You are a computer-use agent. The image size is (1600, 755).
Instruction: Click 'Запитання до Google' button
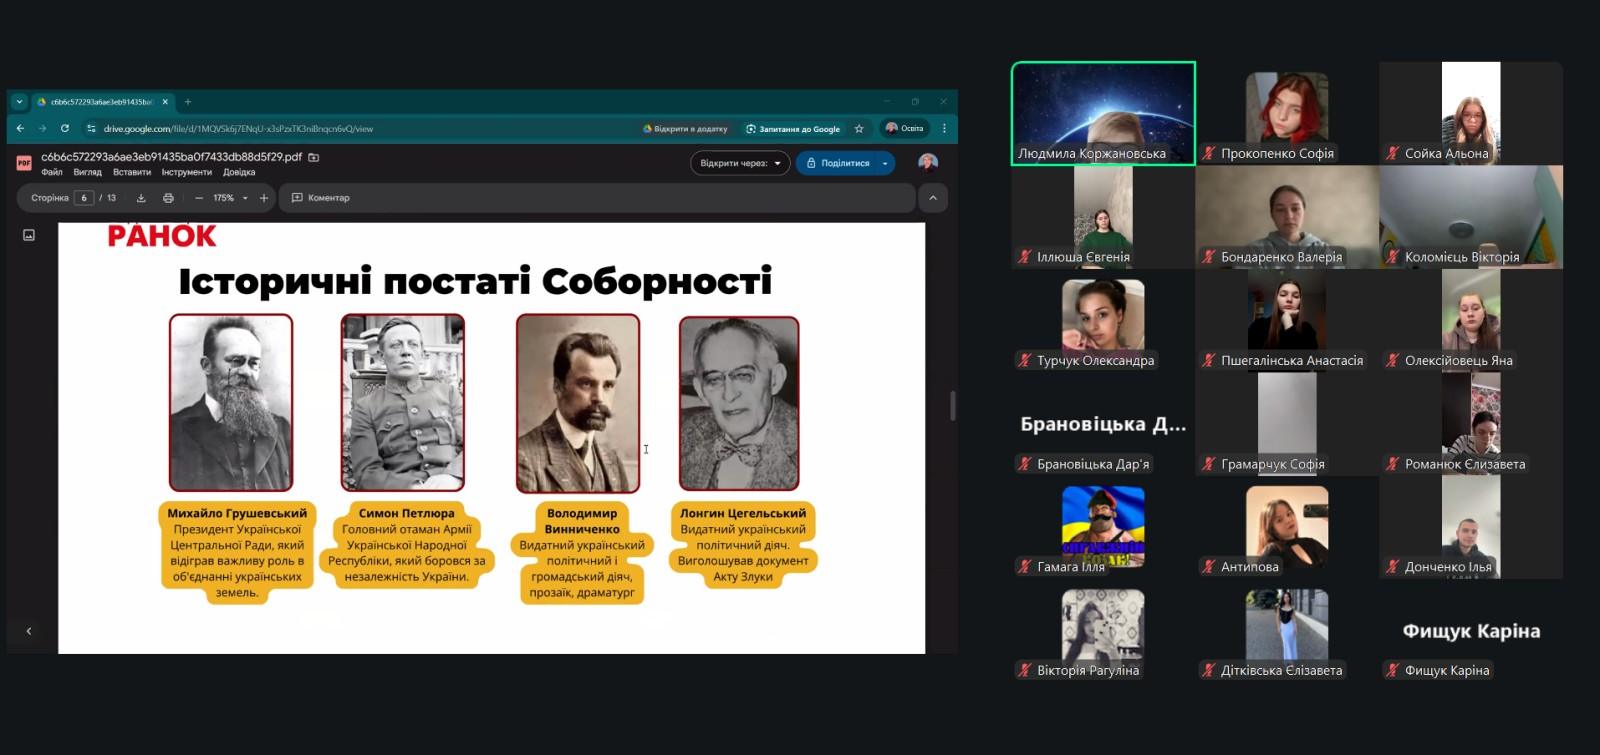793,129
